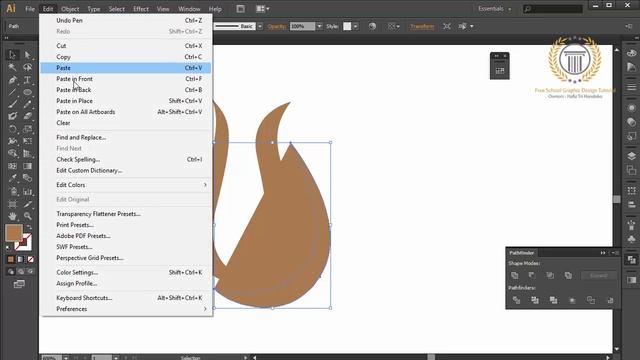Click Exclude shape mode in Pathfinder
Image resolution: width=640 pixels, height=360 pixels.
pyautogui.click(x=568, y=276)
